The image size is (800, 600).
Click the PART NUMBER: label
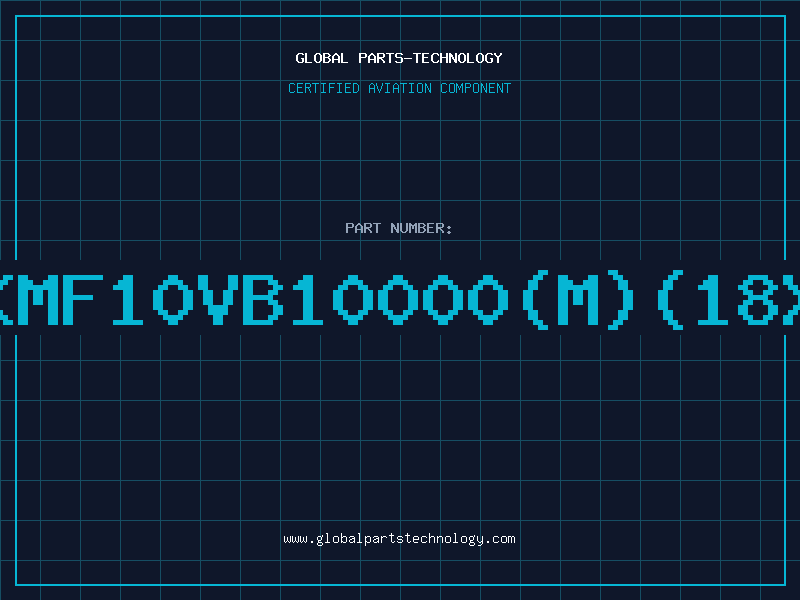tap(399, 228)
